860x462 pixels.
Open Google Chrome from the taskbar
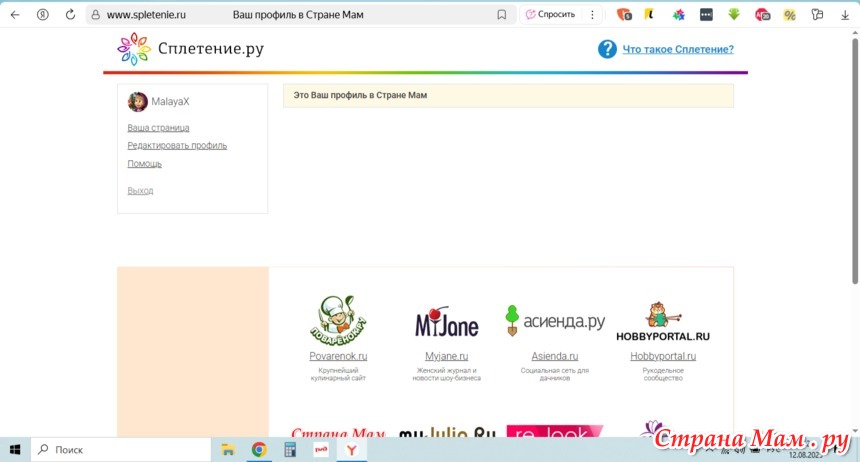click(x=259, y=450)
